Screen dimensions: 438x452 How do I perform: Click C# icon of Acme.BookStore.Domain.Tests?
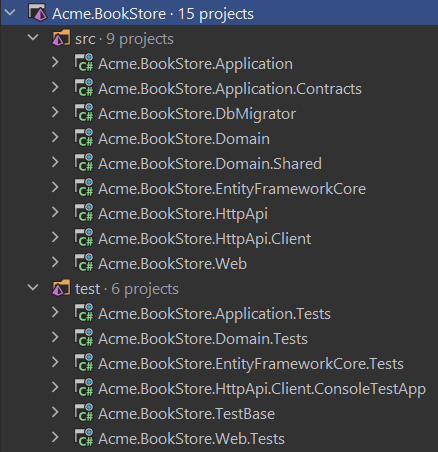(x=84, y=338)
